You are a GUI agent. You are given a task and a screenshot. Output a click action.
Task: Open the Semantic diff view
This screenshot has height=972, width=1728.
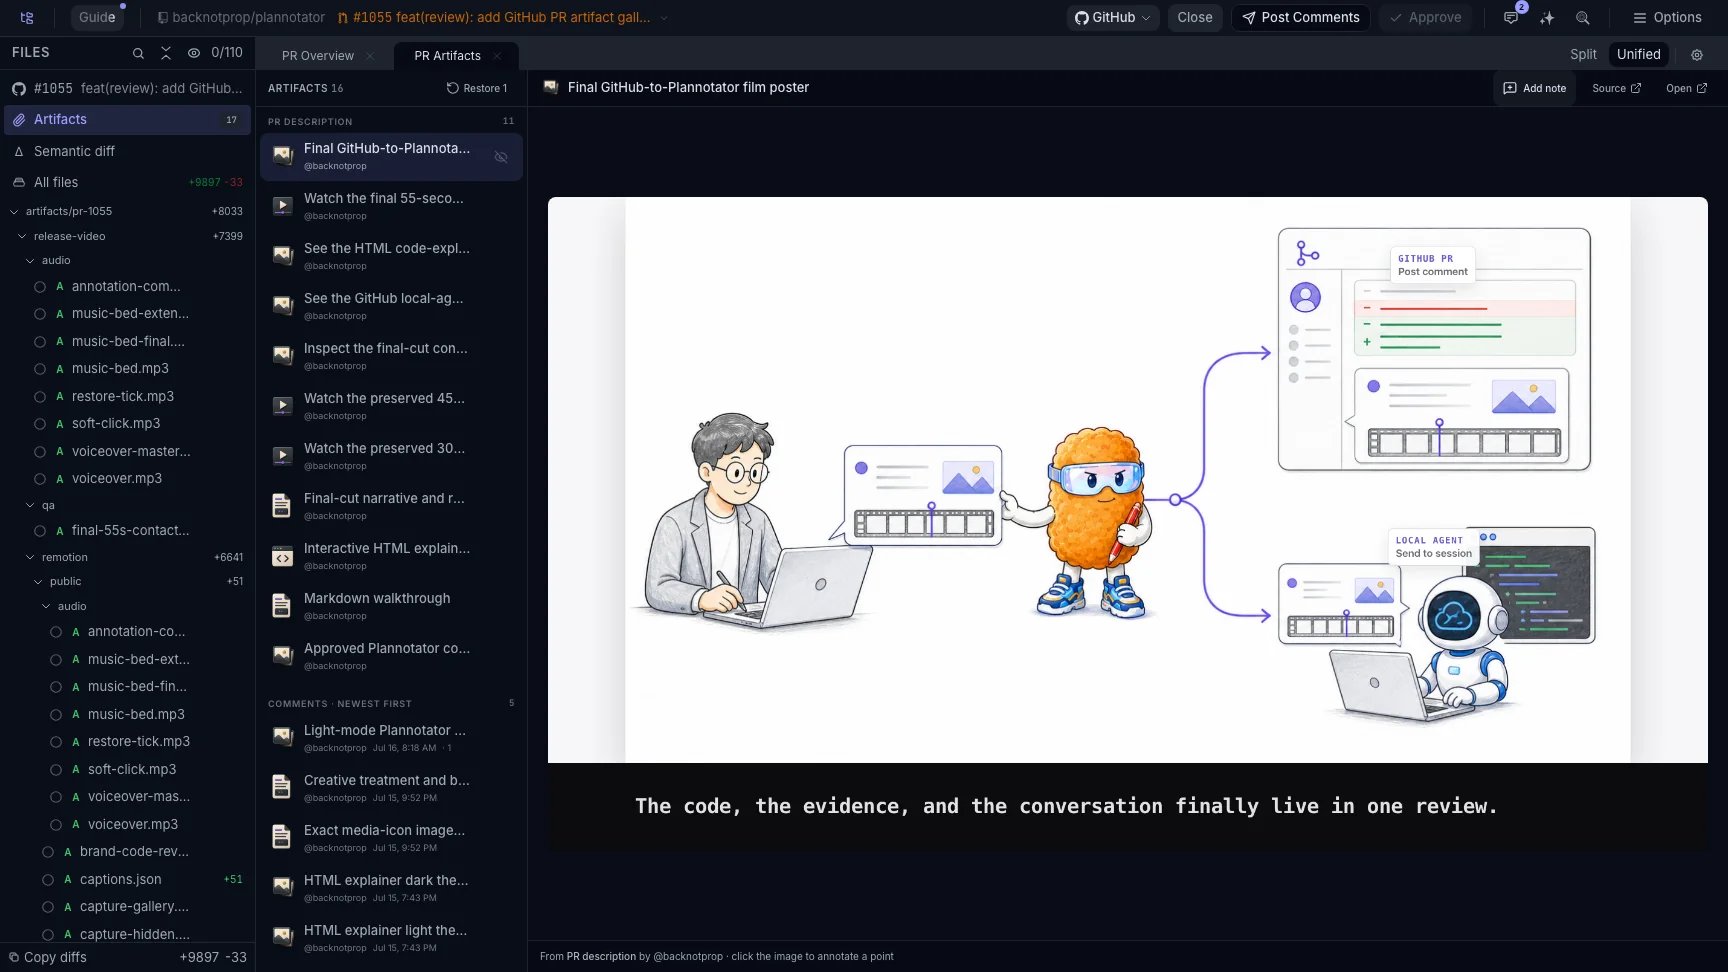127,151
